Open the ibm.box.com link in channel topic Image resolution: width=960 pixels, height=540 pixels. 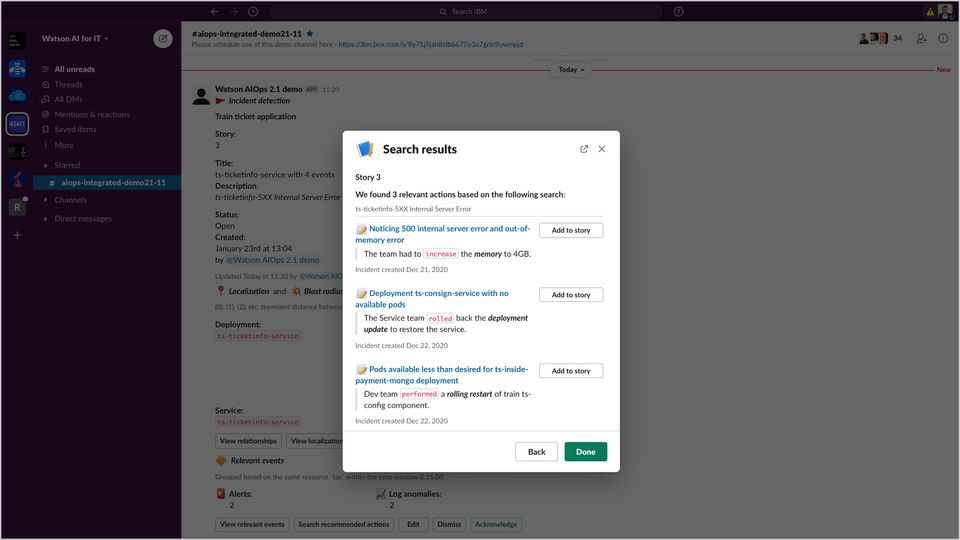click(x=430, y=44)
